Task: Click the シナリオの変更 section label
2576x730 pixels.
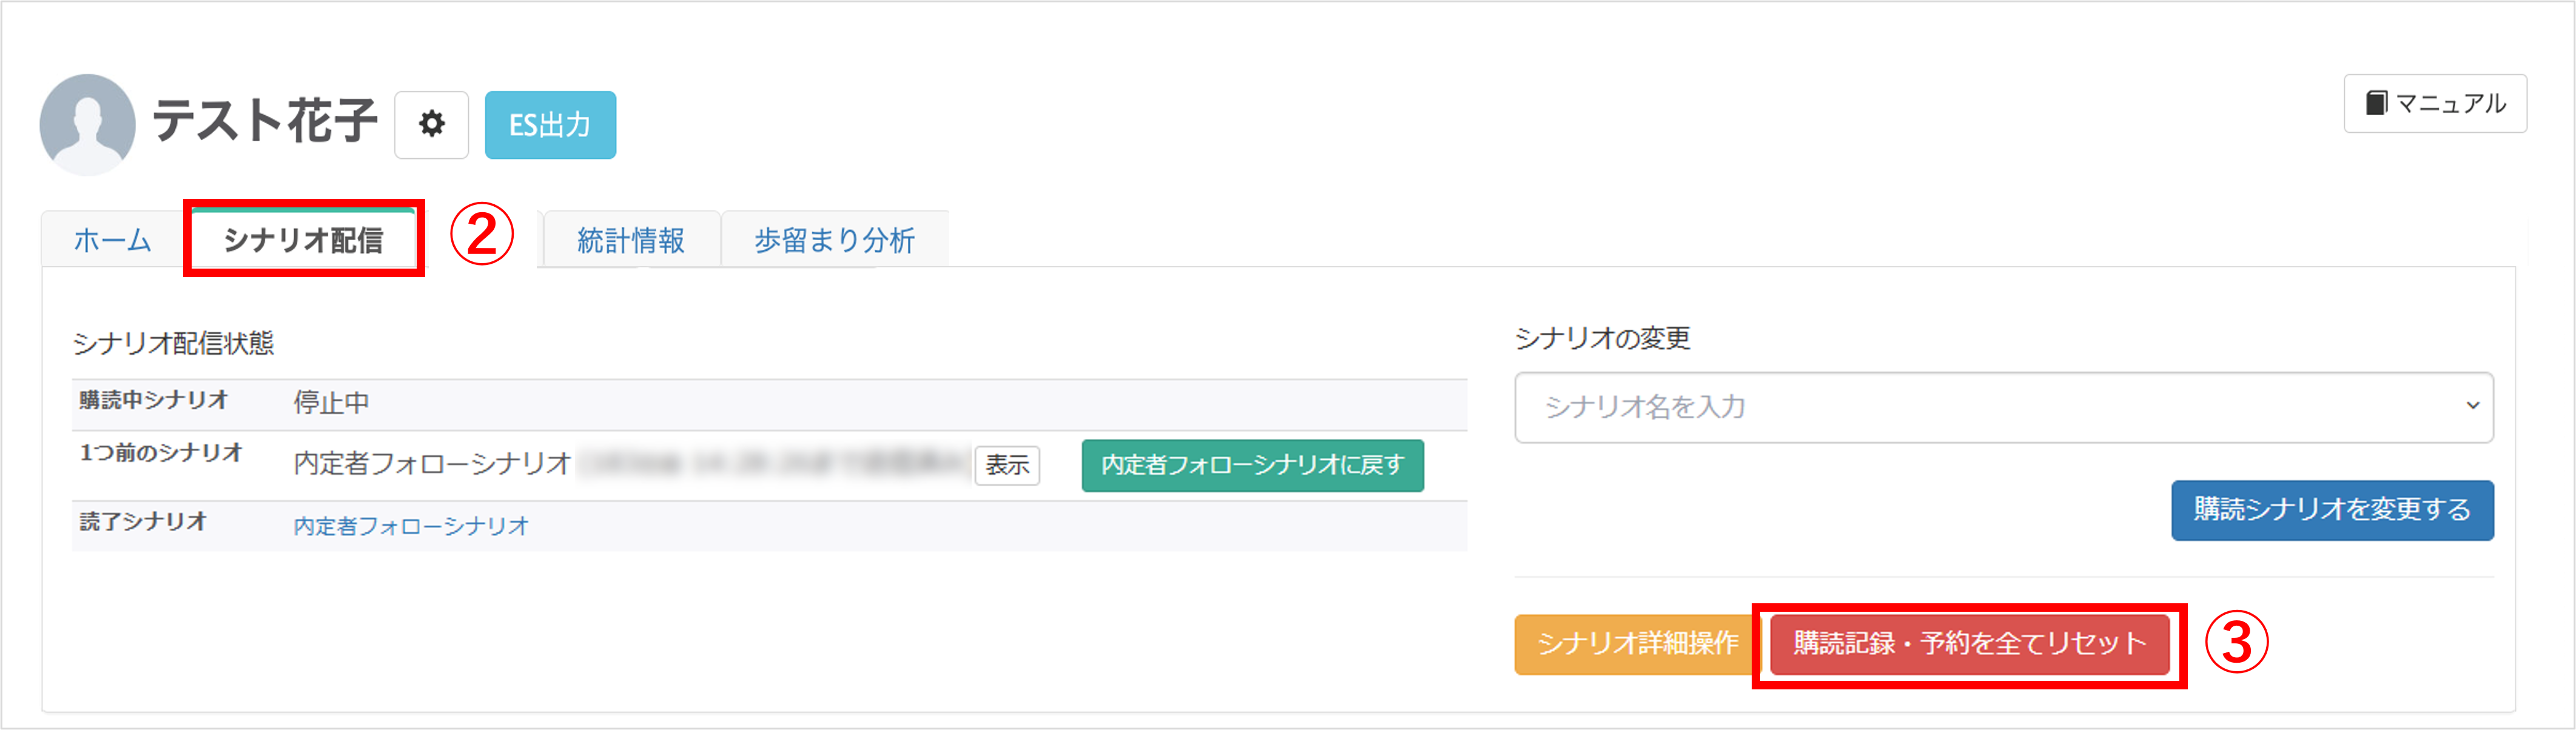Action: [x=1602, y=339]
